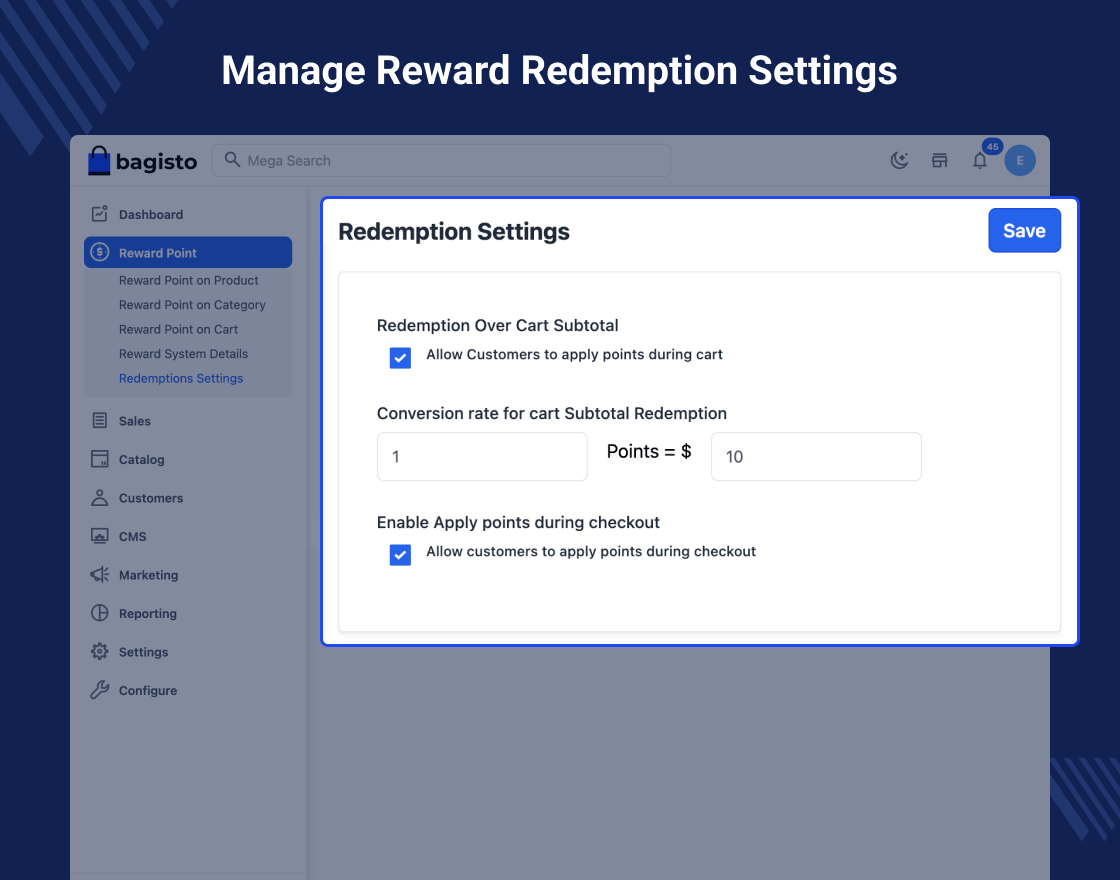Click the Configure wrench icon

(99, 690)
